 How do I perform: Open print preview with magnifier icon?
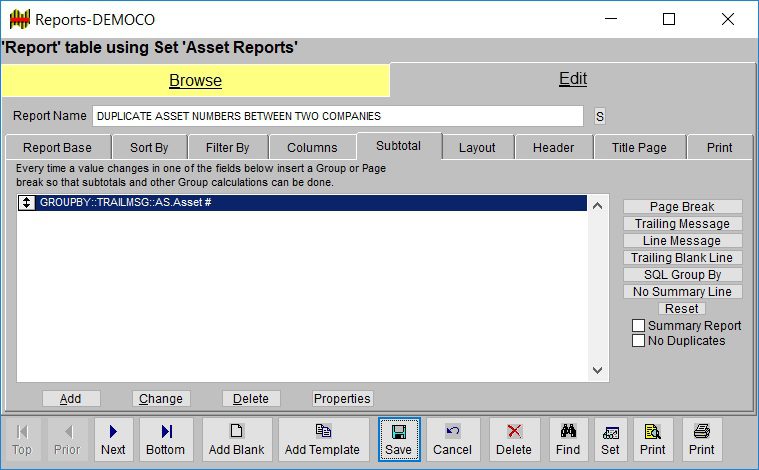[653, 440]
